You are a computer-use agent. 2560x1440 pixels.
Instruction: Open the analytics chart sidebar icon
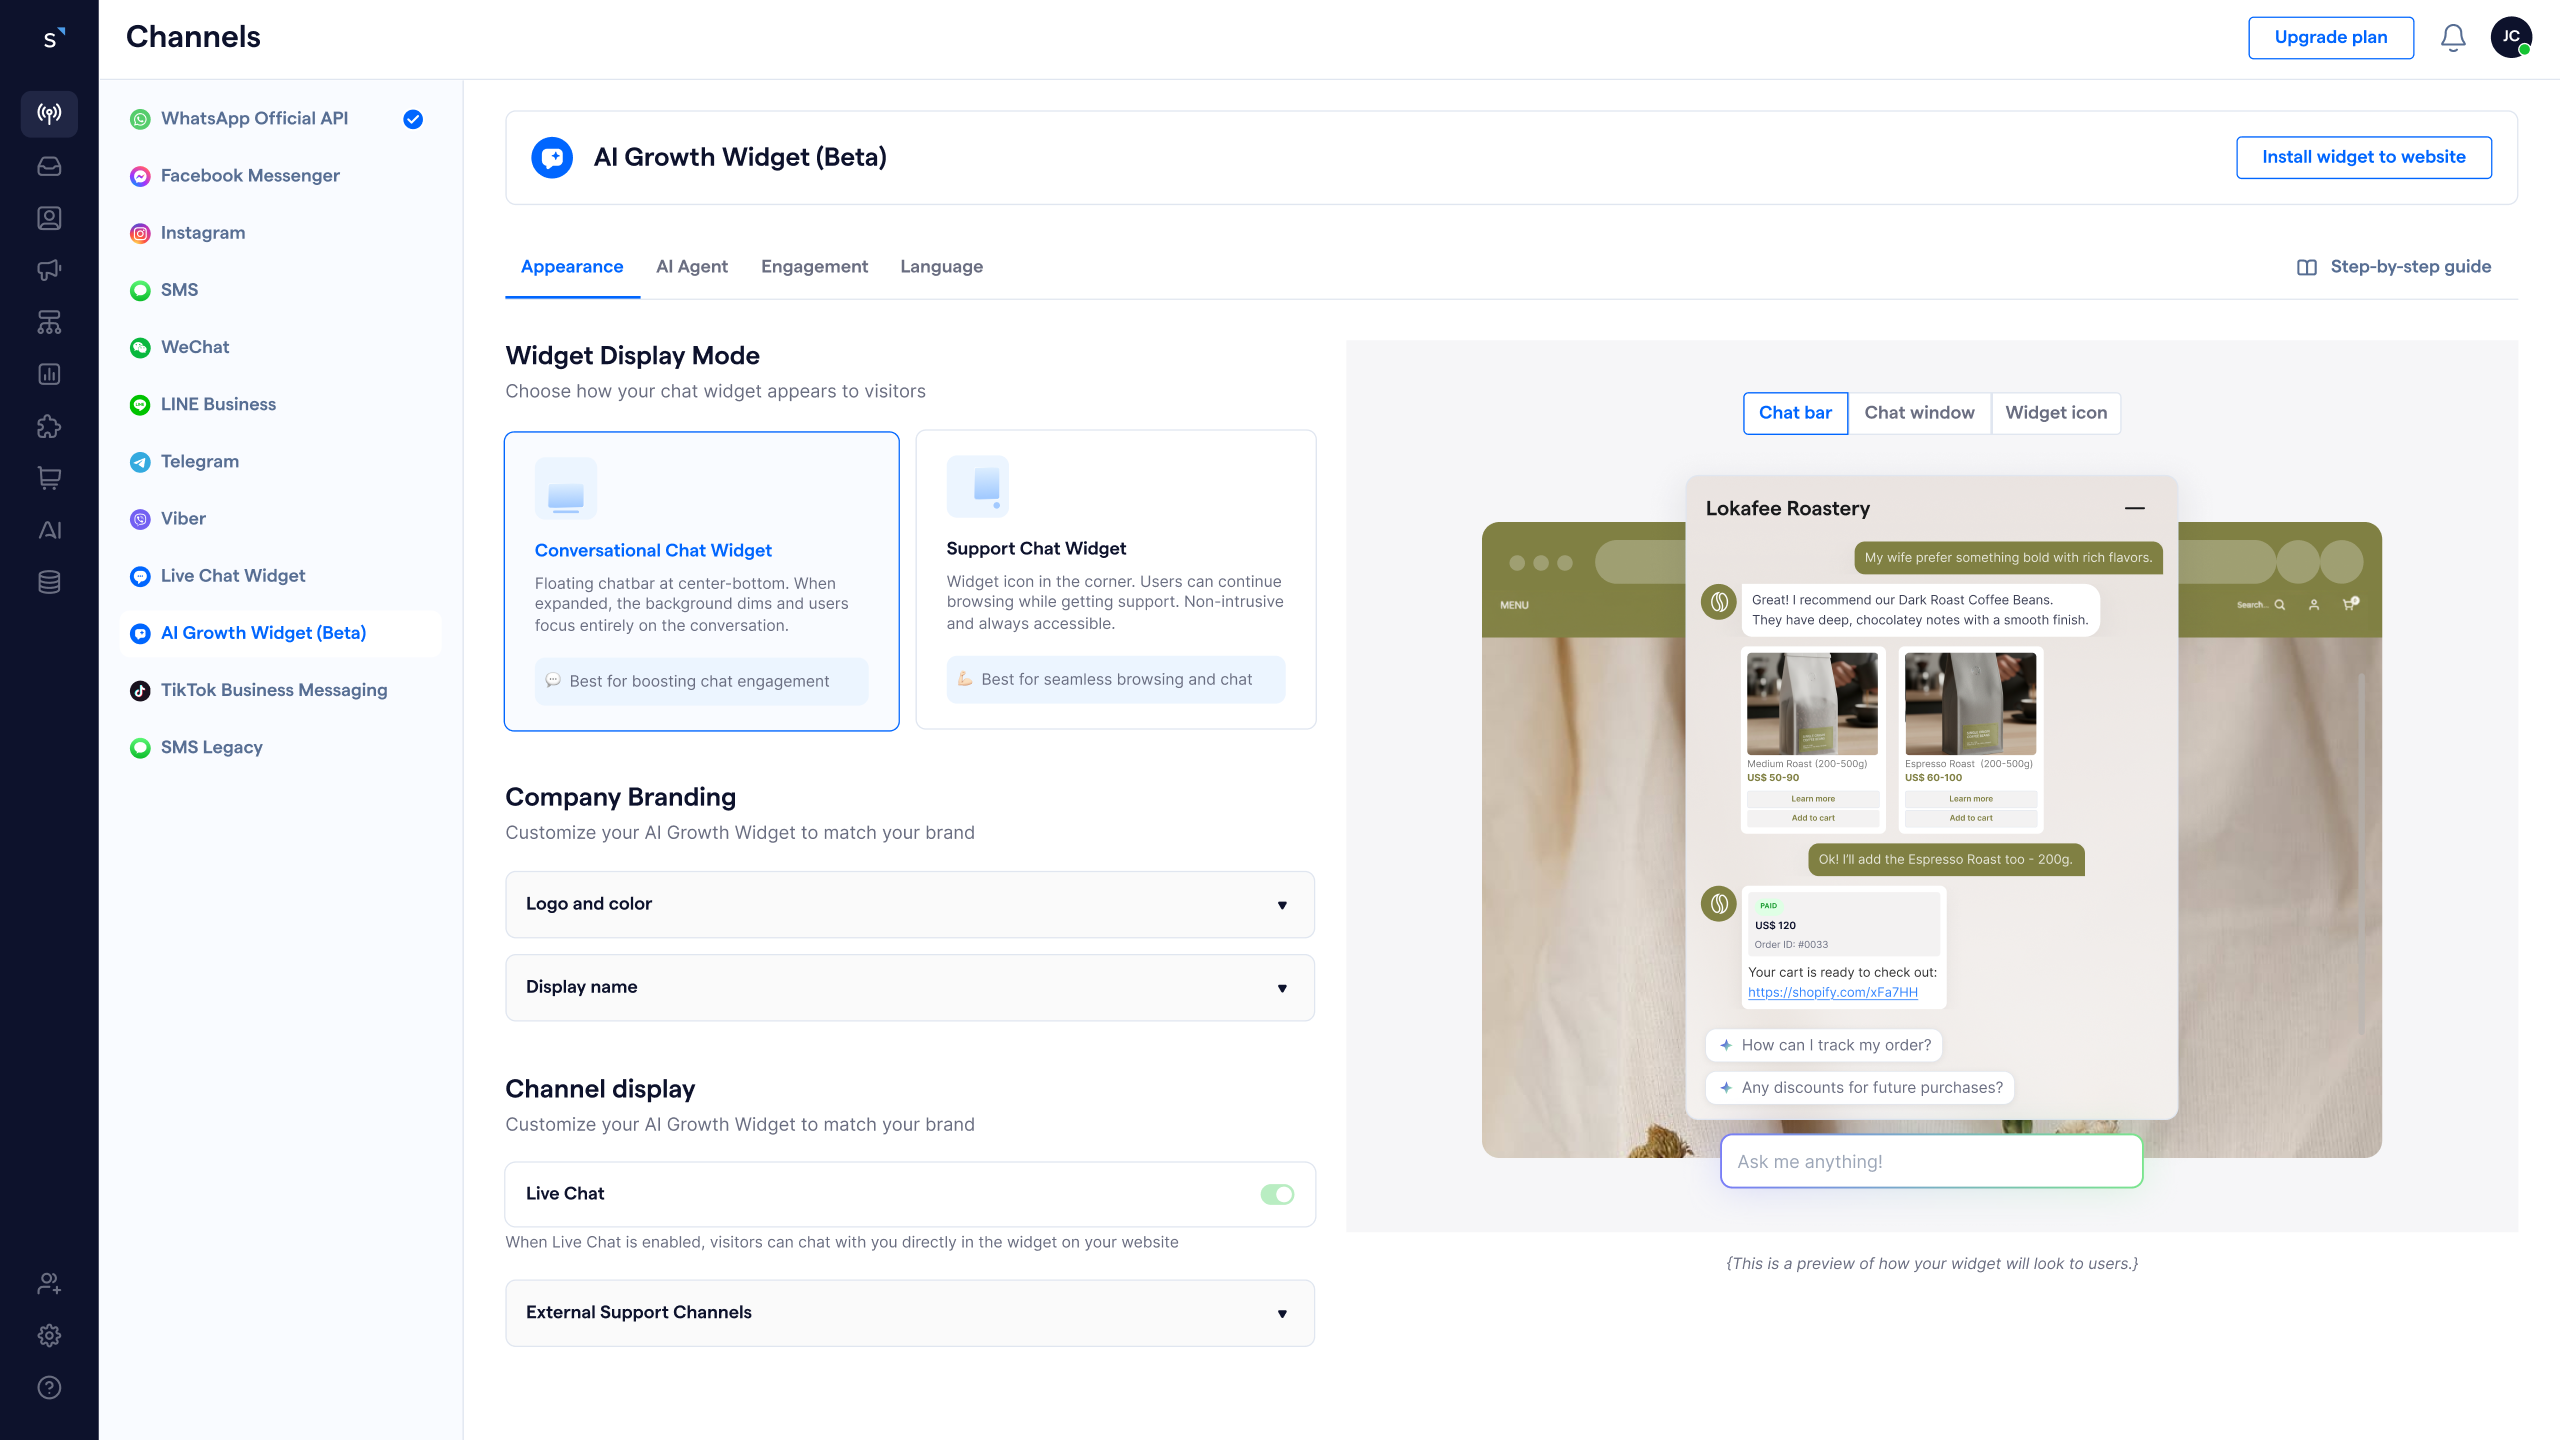click(x=49, y=374)
